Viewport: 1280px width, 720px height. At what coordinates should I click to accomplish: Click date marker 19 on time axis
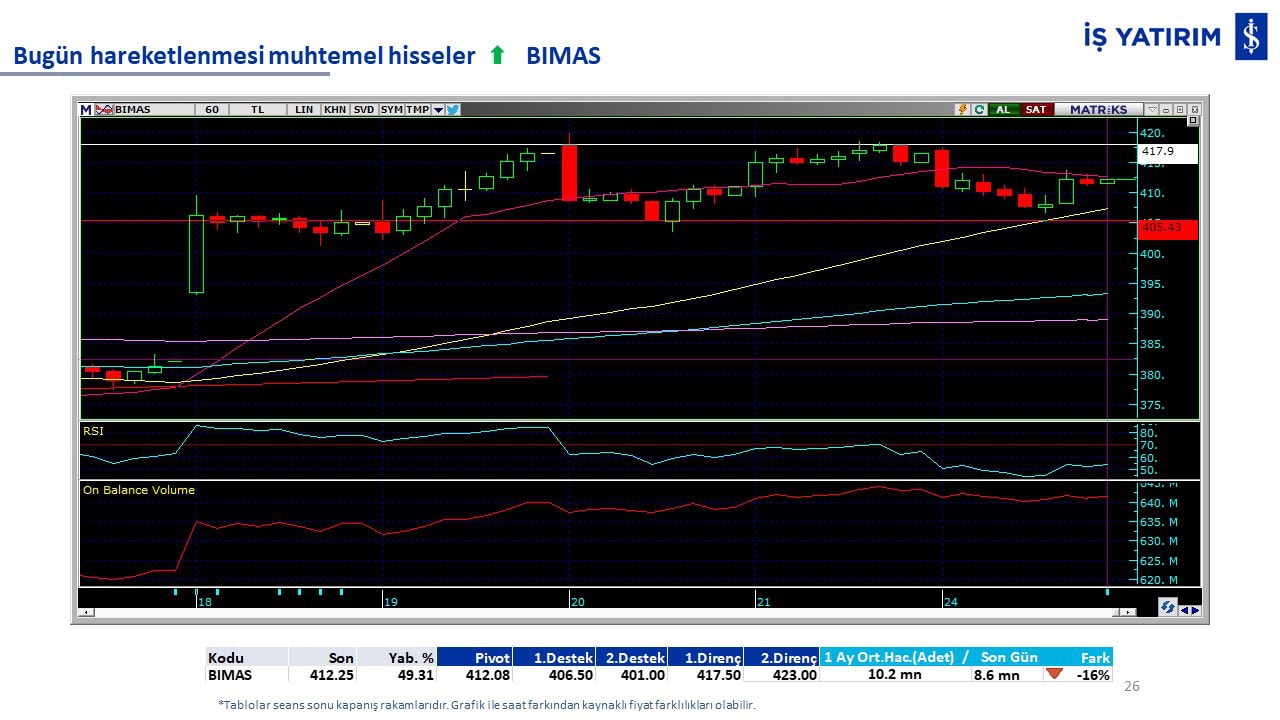pos(391,602)
